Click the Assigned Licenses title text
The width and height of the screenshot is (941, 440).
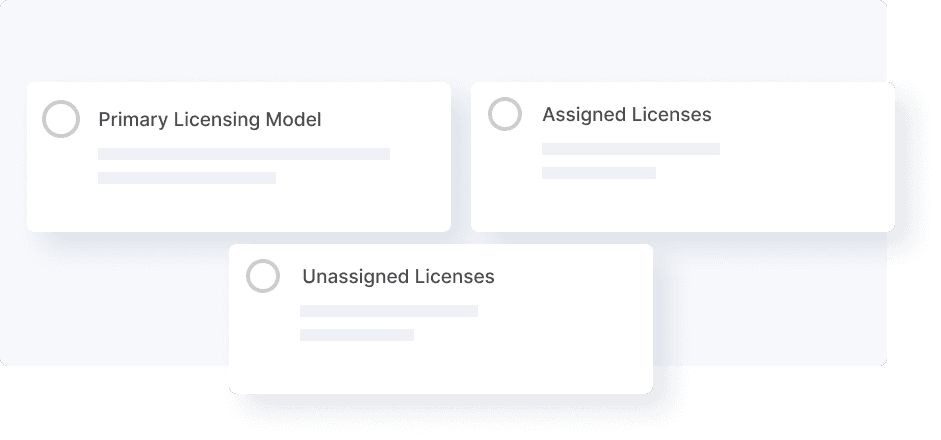pos(626,115)
